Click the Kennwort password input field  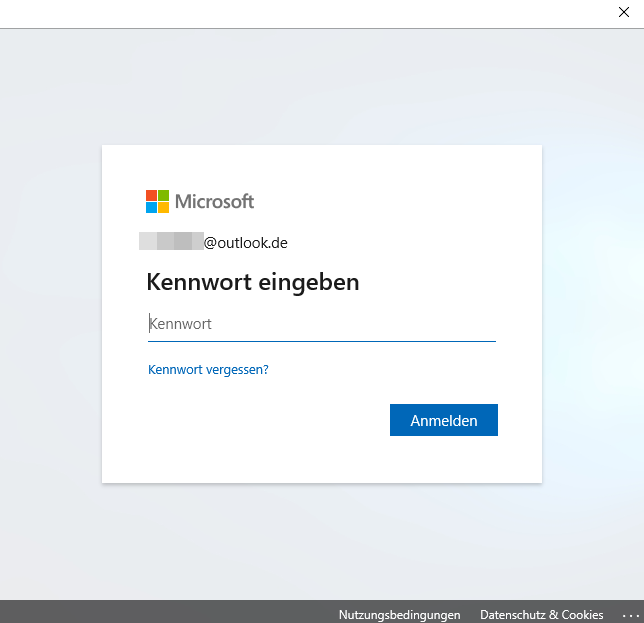[322, 324]
